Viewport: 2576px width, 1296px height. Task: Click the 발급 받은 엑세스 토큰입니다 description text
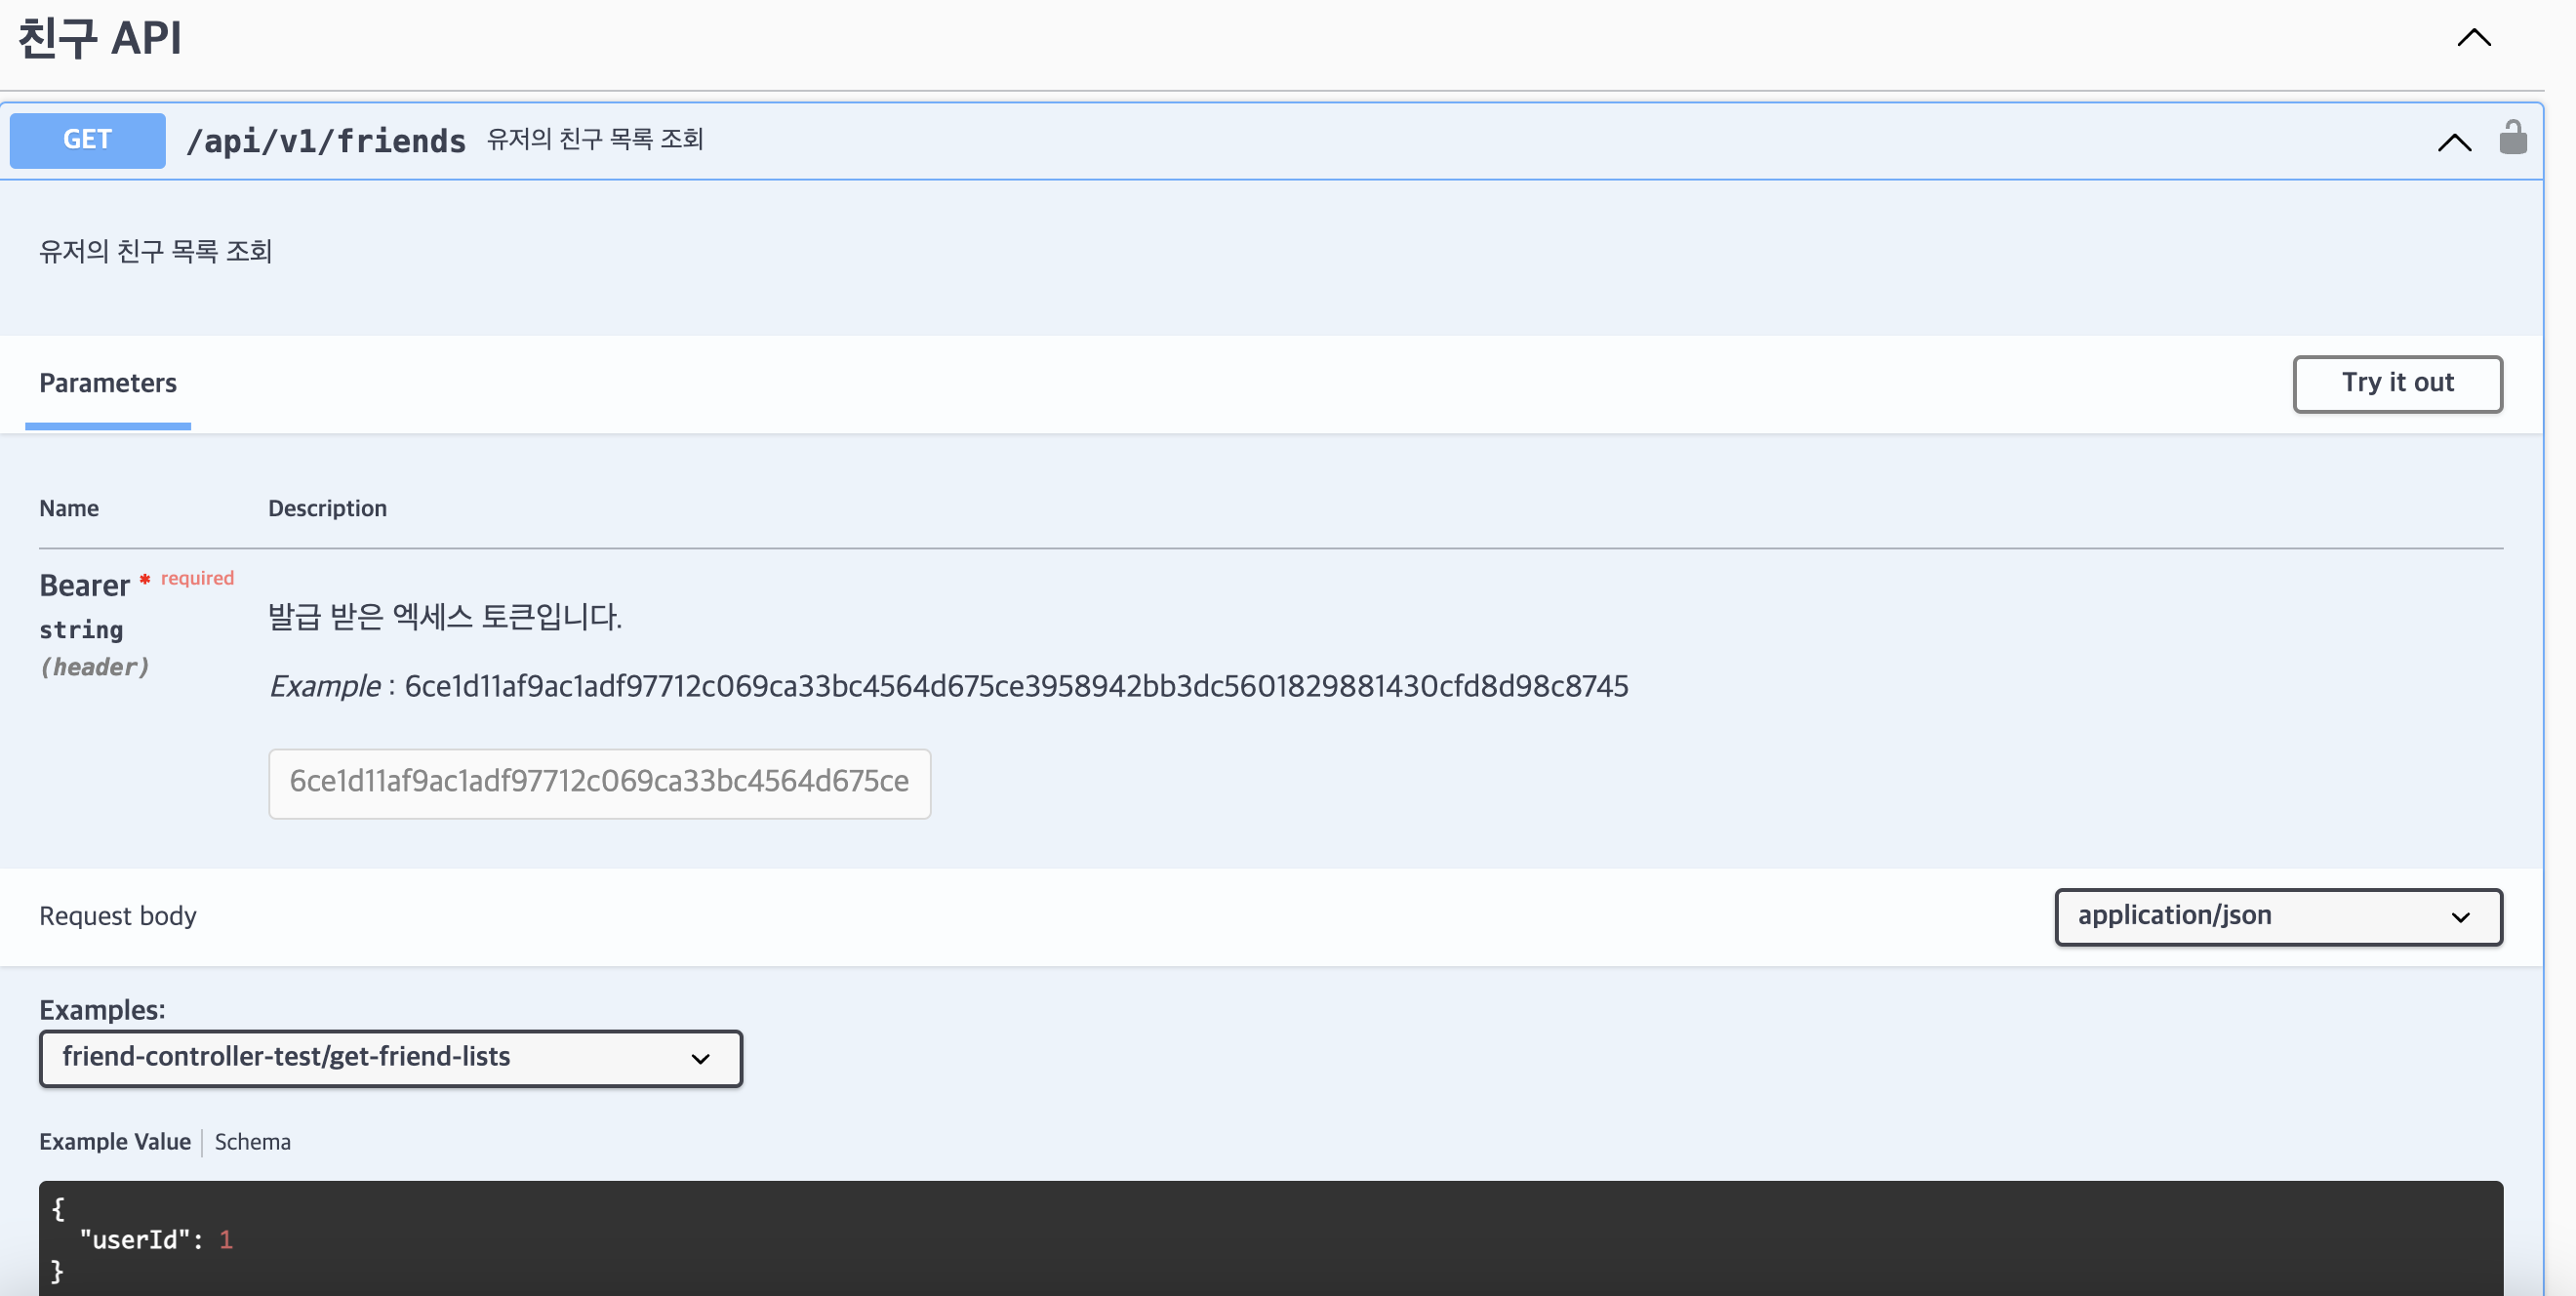[445, 616]
